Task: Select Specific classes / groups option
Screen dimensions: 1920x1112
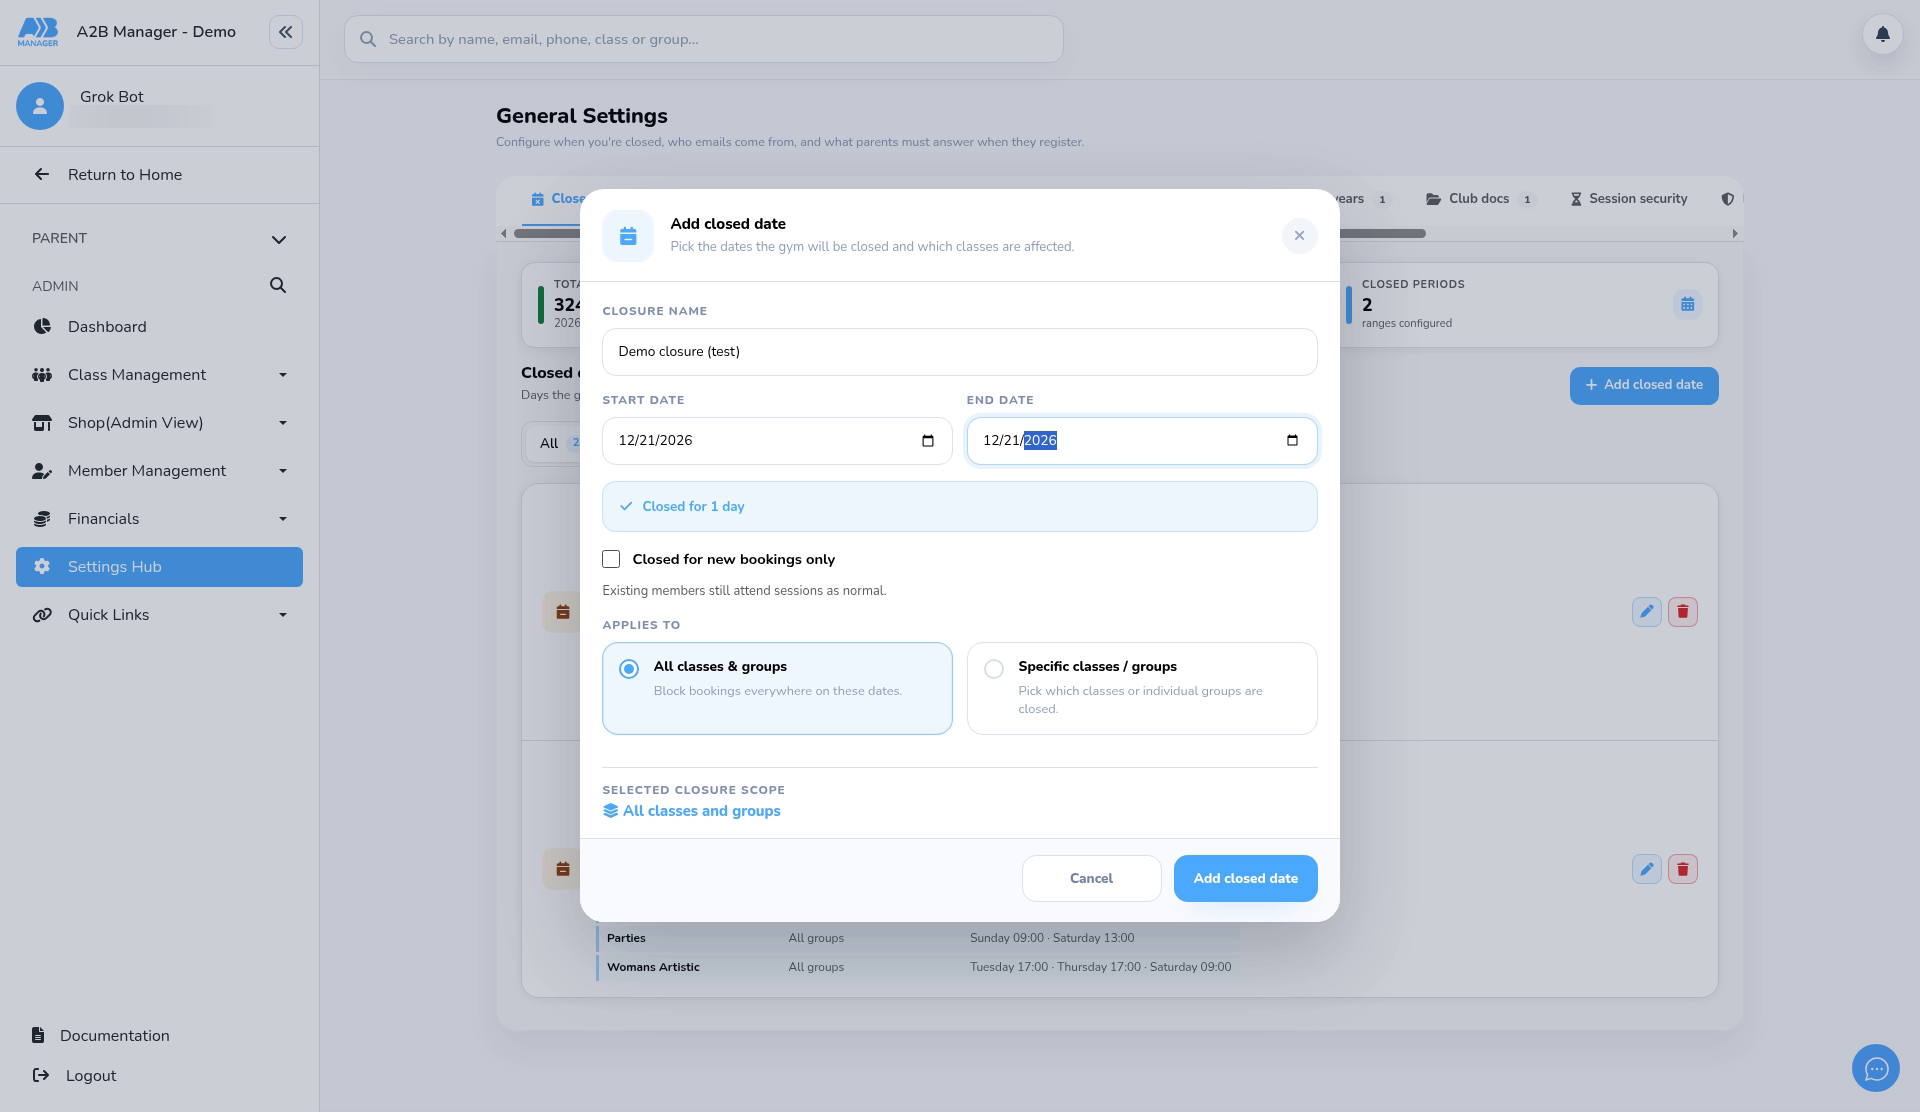Action: tap(1142, 688)
